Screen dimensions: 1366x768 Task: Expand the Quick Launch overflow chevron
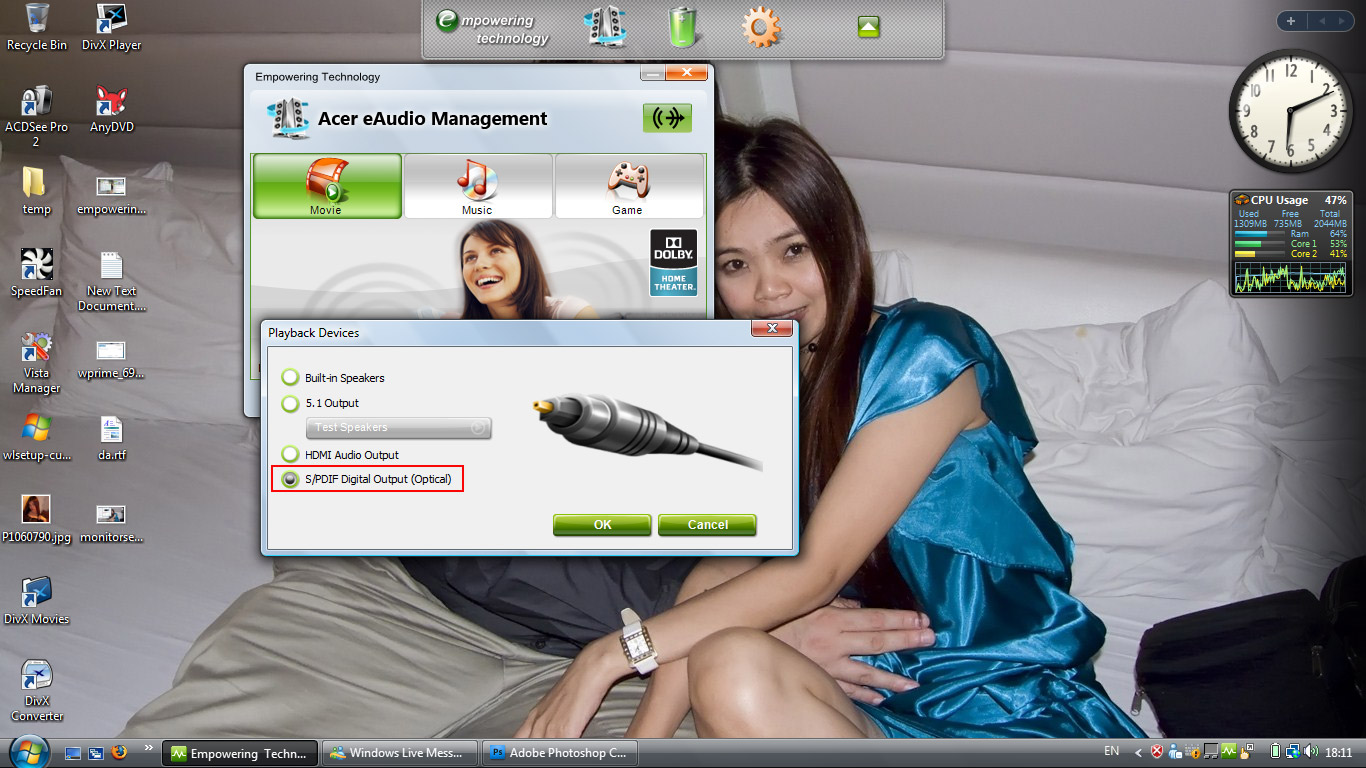tap(149, 747)
